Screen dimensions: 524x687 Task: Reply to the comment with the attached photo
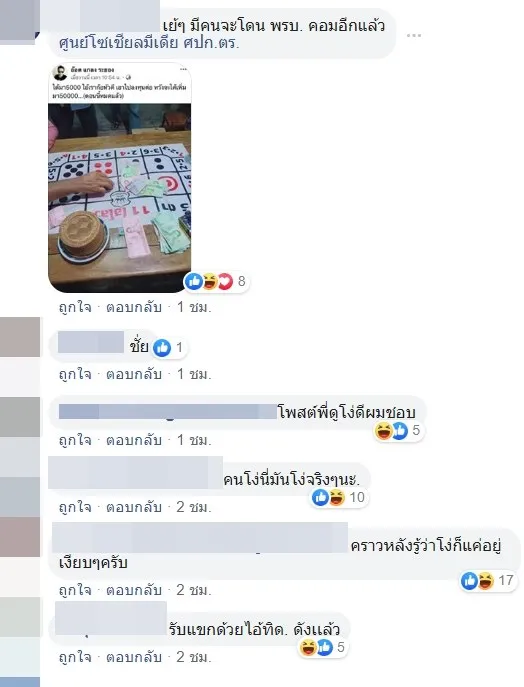(134, 308)
